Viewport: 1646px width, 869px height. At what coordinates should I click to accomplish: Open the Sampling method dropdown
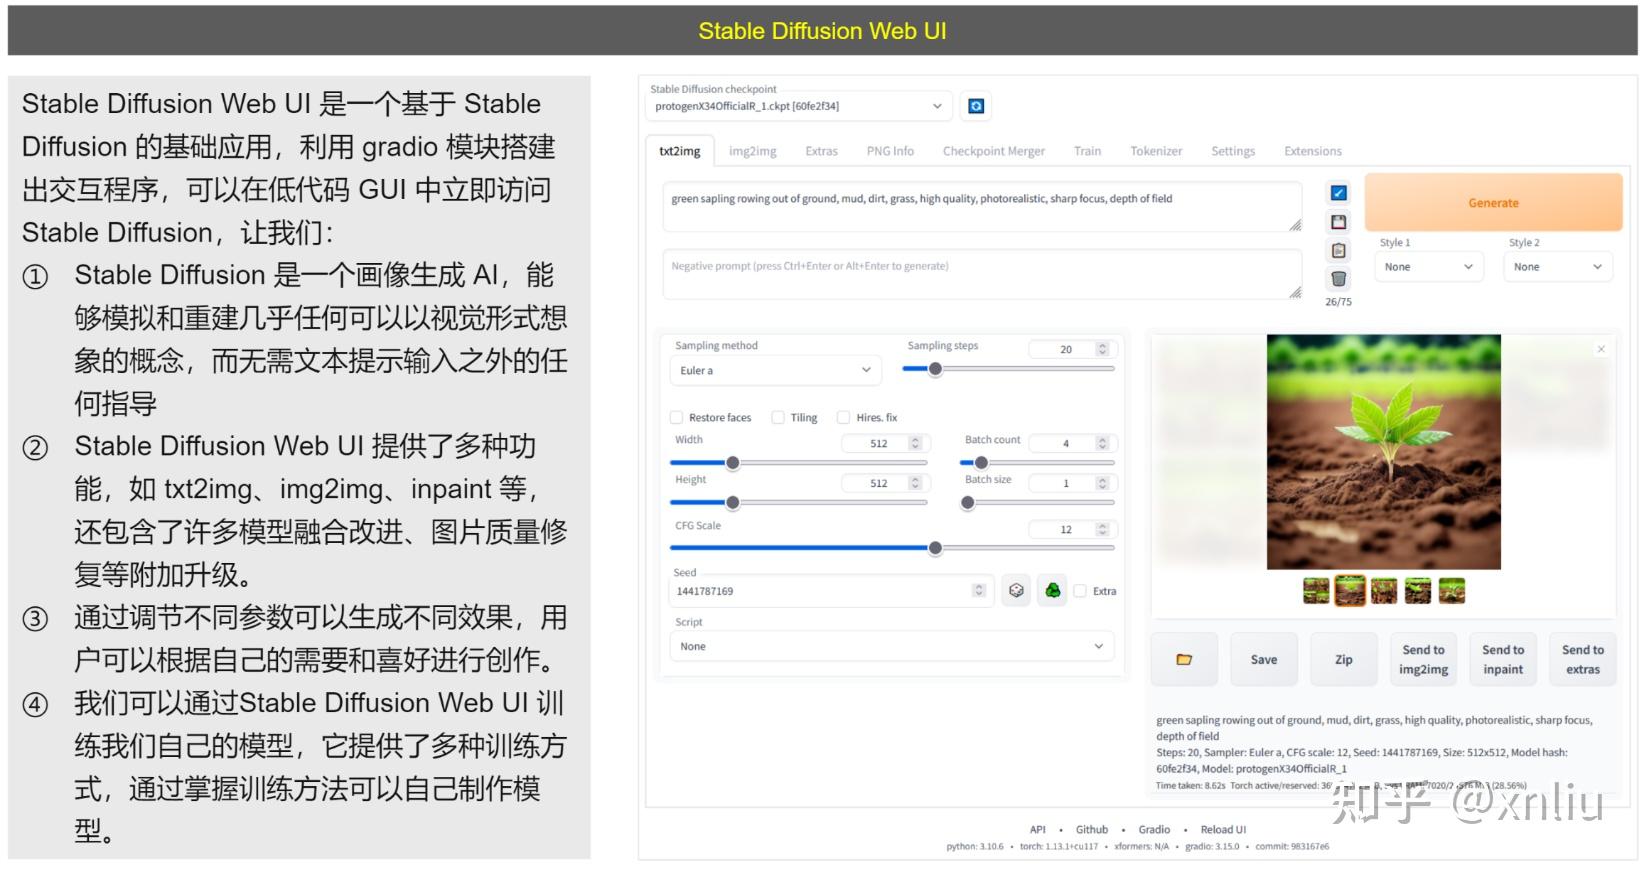pos(775,370)
